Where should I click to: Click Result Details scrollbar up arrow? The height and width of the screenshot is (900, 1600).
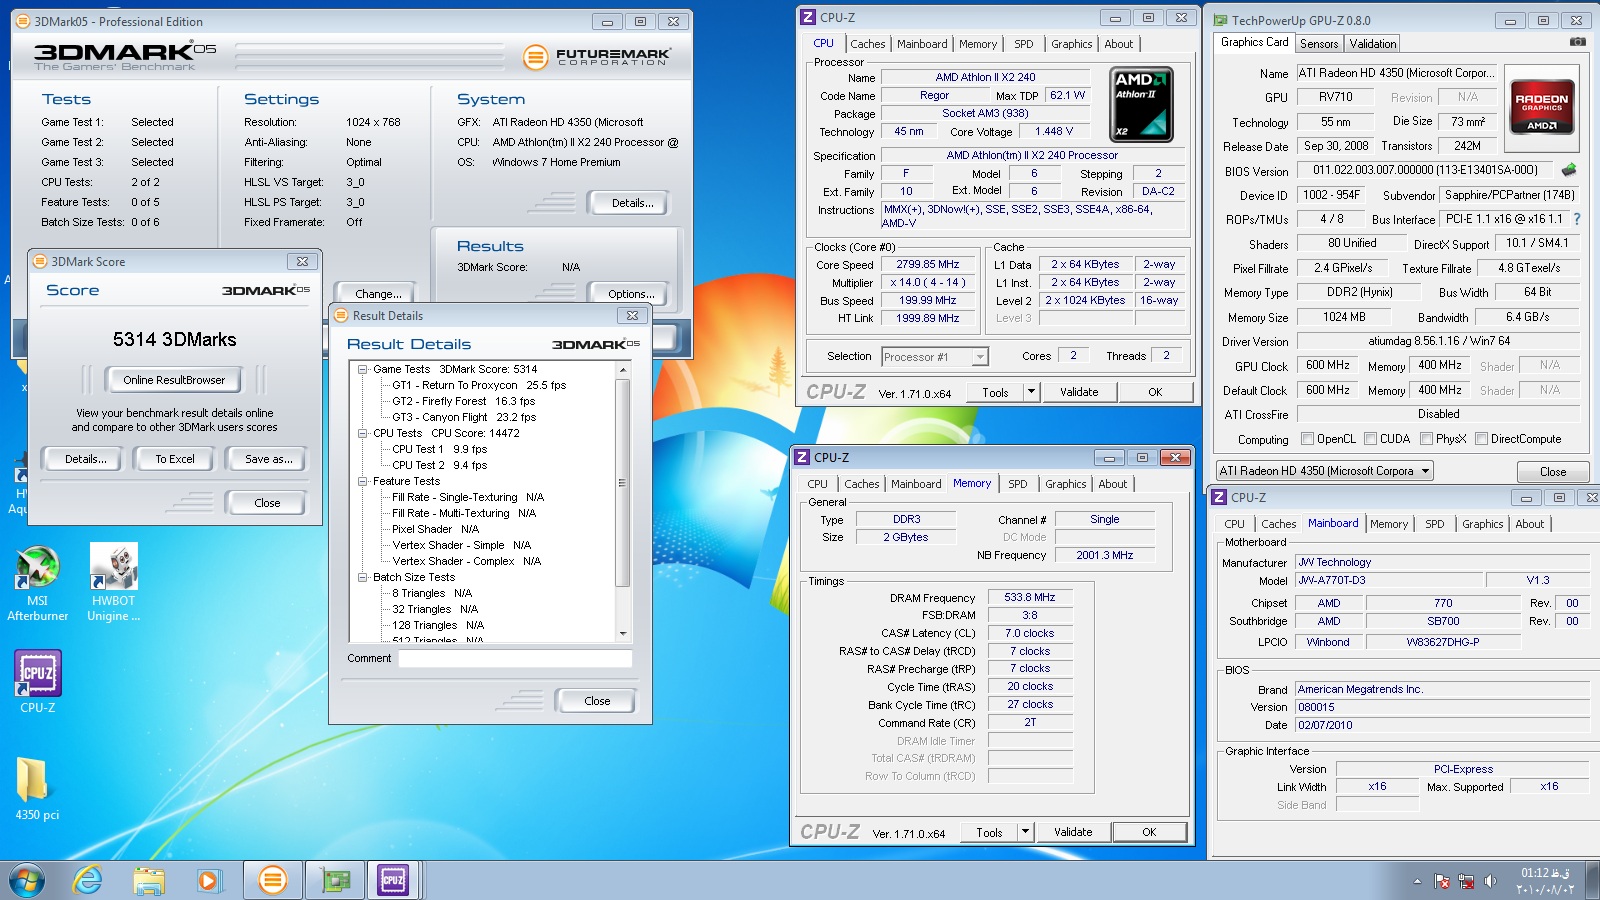pyautogui.click(x=623, y=369)
